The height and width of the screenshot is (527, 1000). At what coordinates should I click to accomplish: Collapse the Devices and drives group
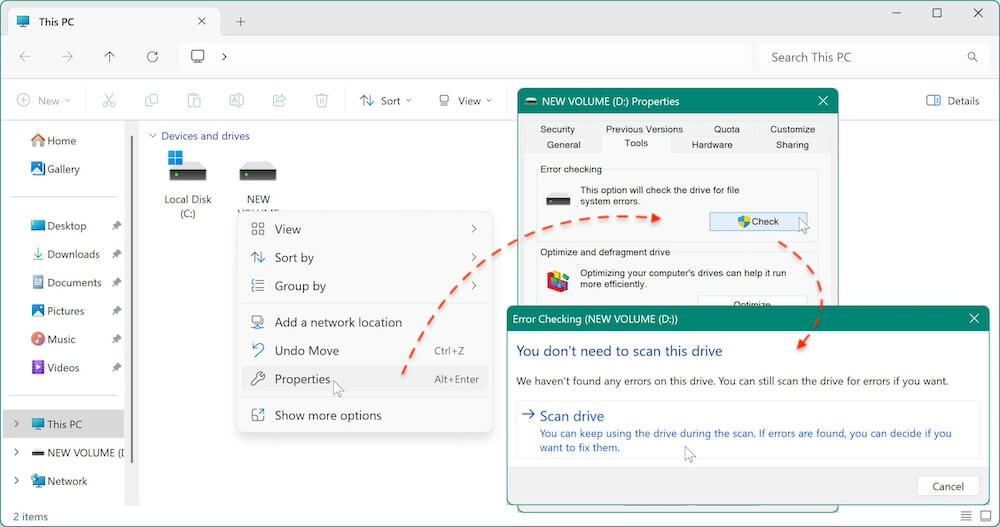coord(152,136)
